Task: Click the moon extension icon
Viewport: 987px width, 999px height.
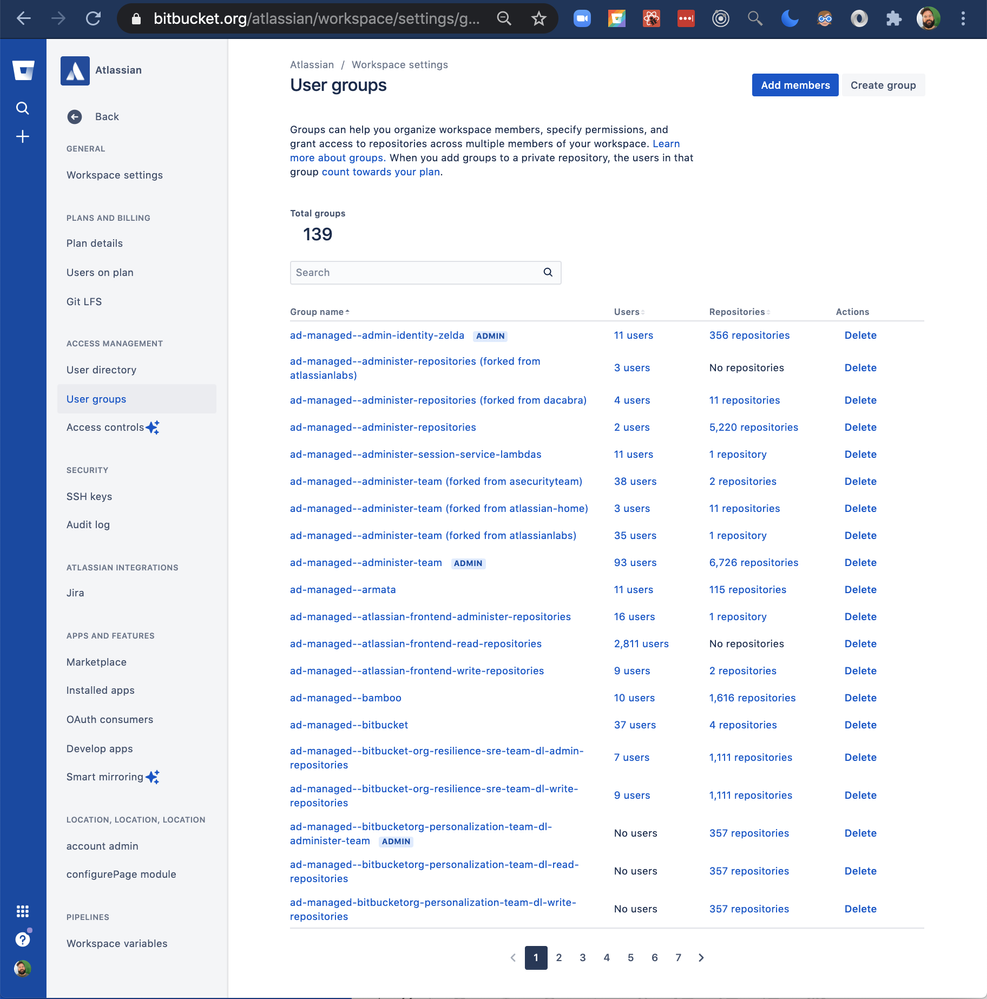Action: pos(790,18)
